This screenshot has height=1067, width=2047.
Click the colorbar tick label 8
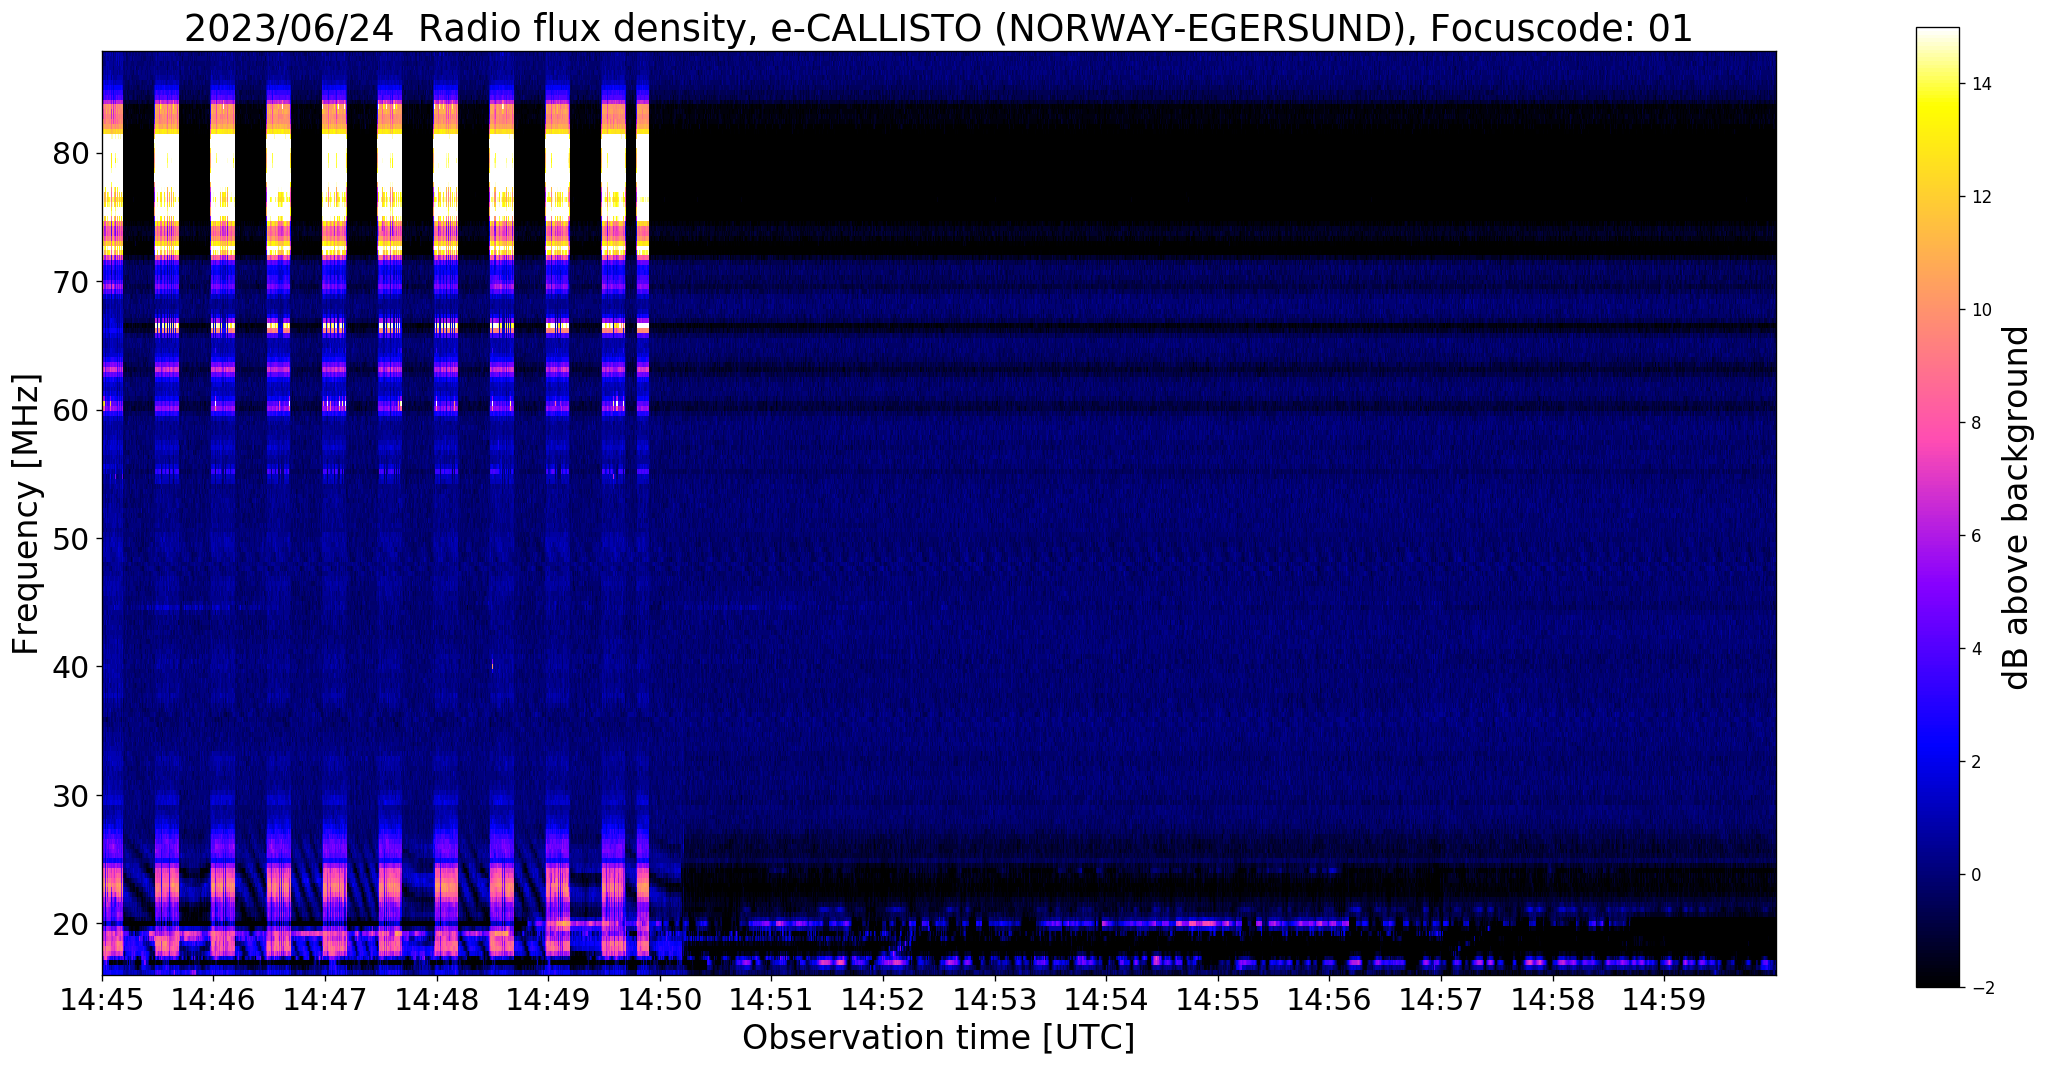tap(1975, 423)
